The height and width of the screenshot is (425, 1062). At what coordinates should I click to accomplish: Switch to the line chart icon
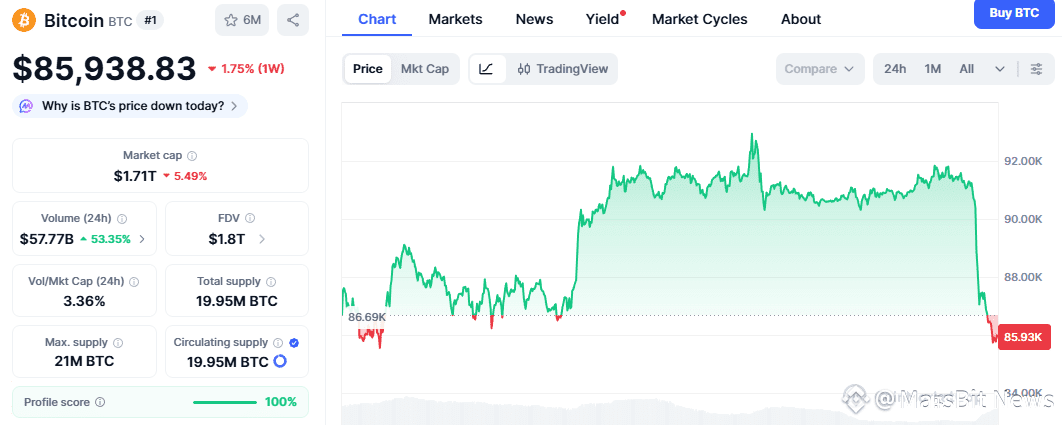click(486, 69)
